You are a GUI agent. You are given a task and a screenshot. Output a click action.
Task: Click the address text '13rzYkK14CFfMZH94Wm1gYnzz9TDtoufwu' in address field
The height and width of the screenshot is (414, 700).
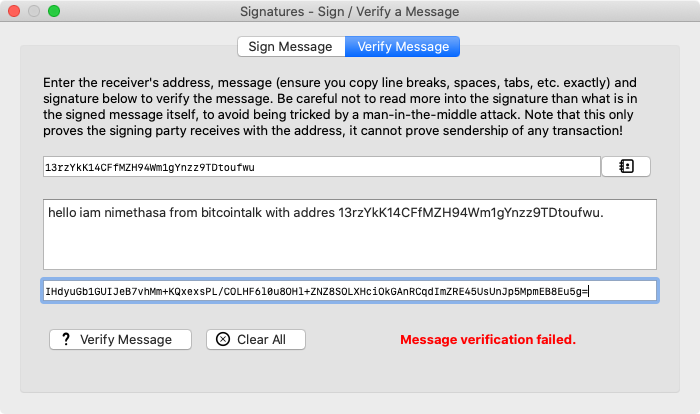(150, 167)
